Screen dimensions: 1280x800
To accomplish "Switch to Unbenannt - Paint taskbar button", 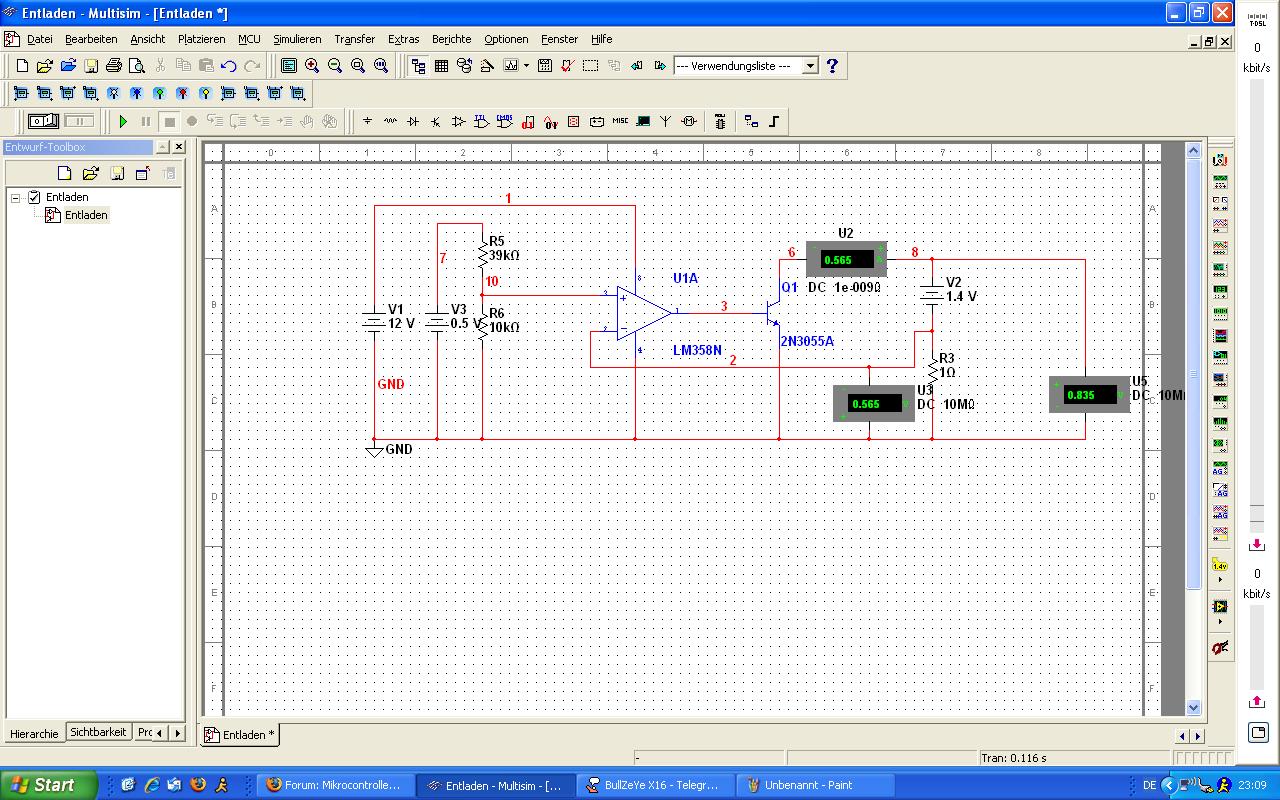I will tap(815, 785).
